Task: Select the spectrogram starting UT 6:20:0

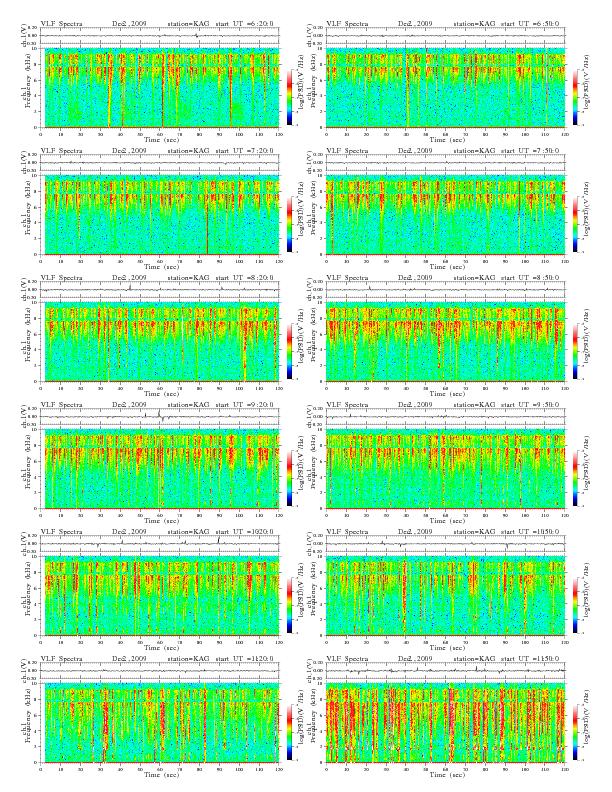Action: pos(160,88)
